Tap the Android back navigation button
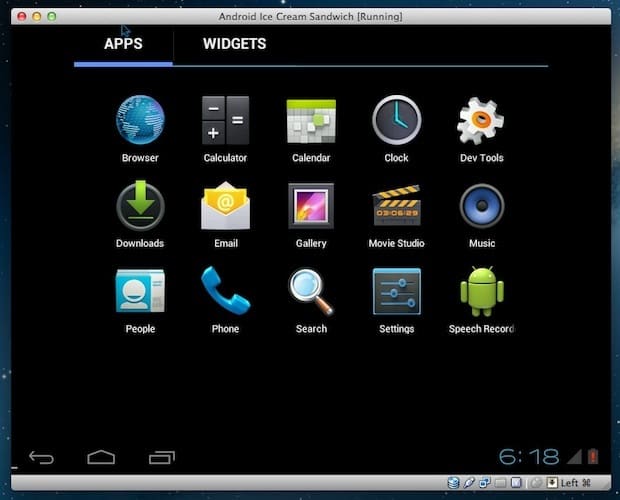 coord(41,457)
